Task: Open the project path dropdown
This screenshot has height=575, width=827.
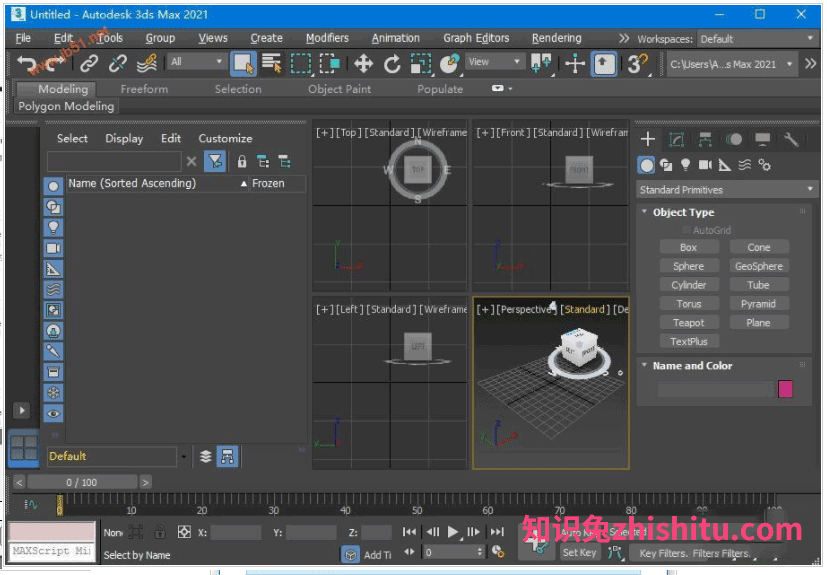Action: pyautogui.click(x=731, y=64)
